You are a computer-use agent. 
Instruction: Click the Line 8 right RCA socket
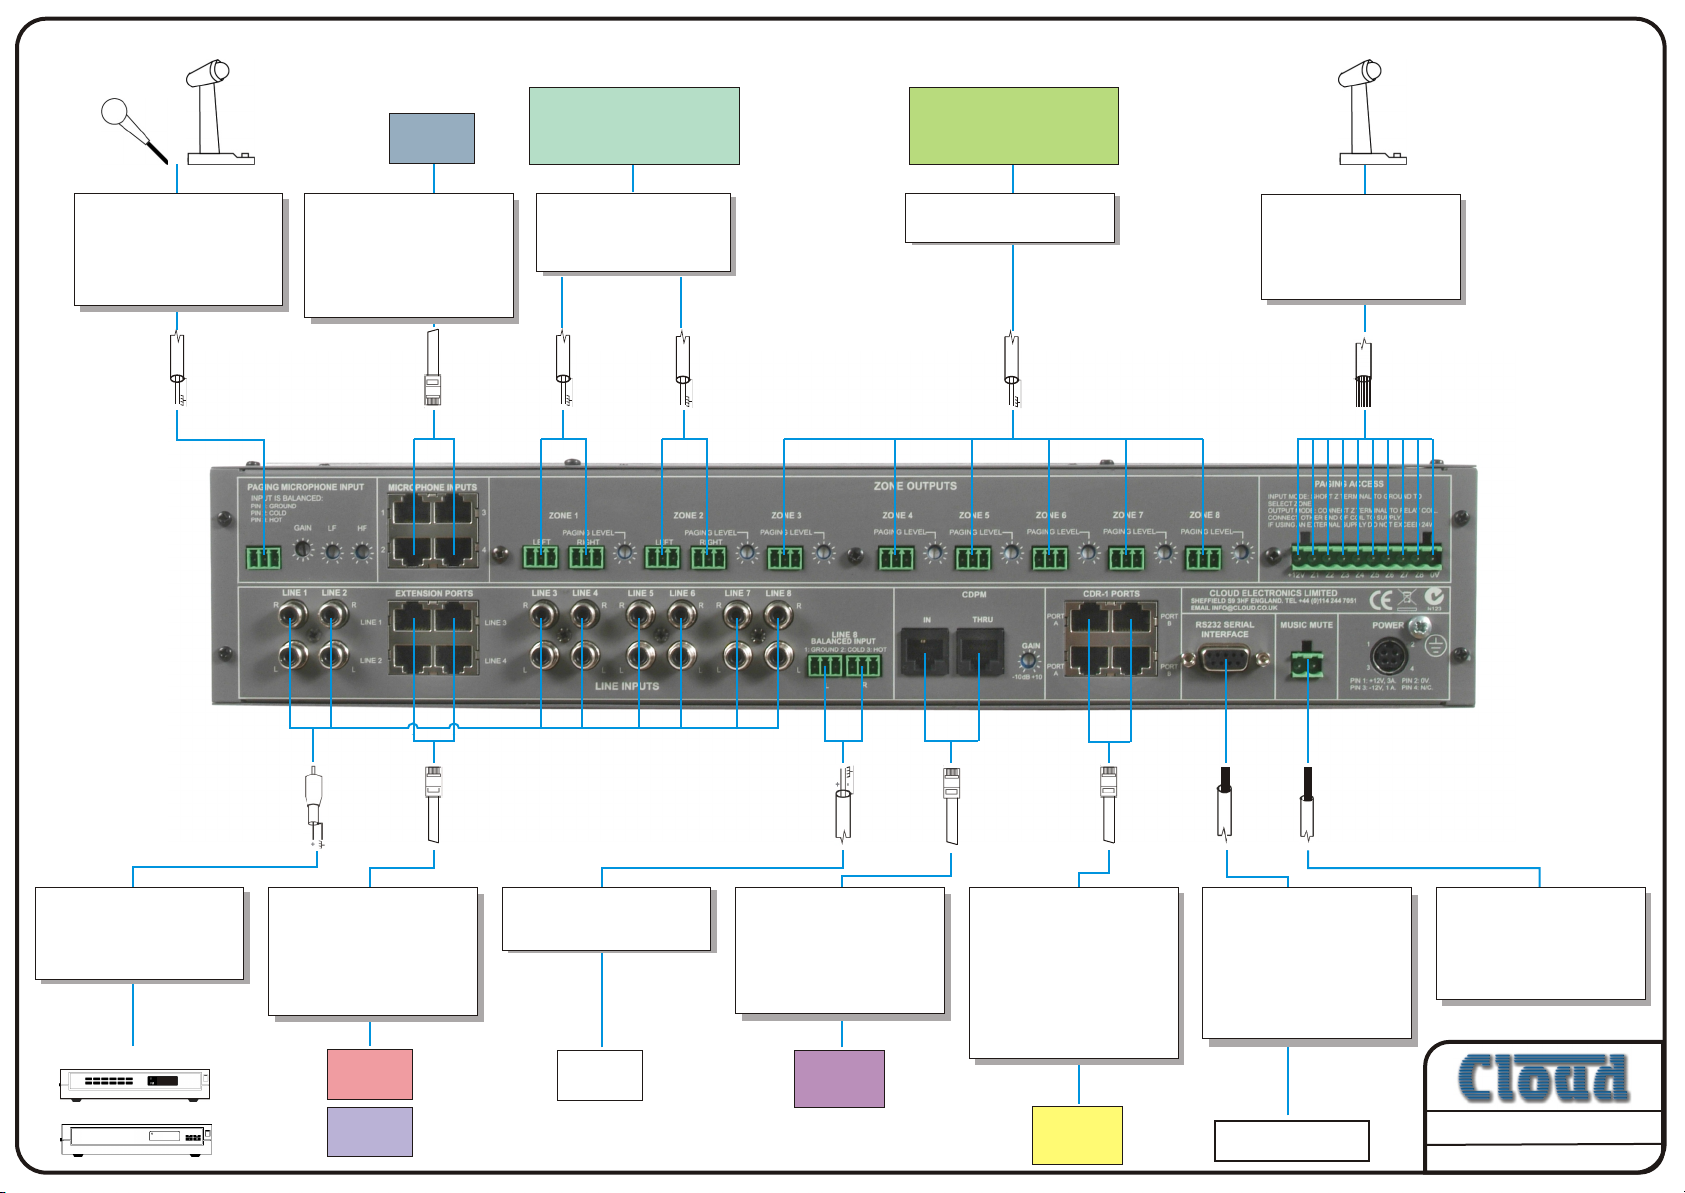click(779, 615)
